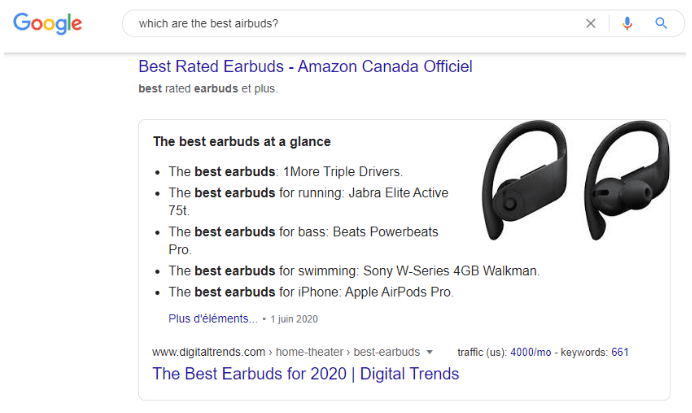Clear the search query with the X icon
This screenshot has height=413, width=692.
[591, 24]
